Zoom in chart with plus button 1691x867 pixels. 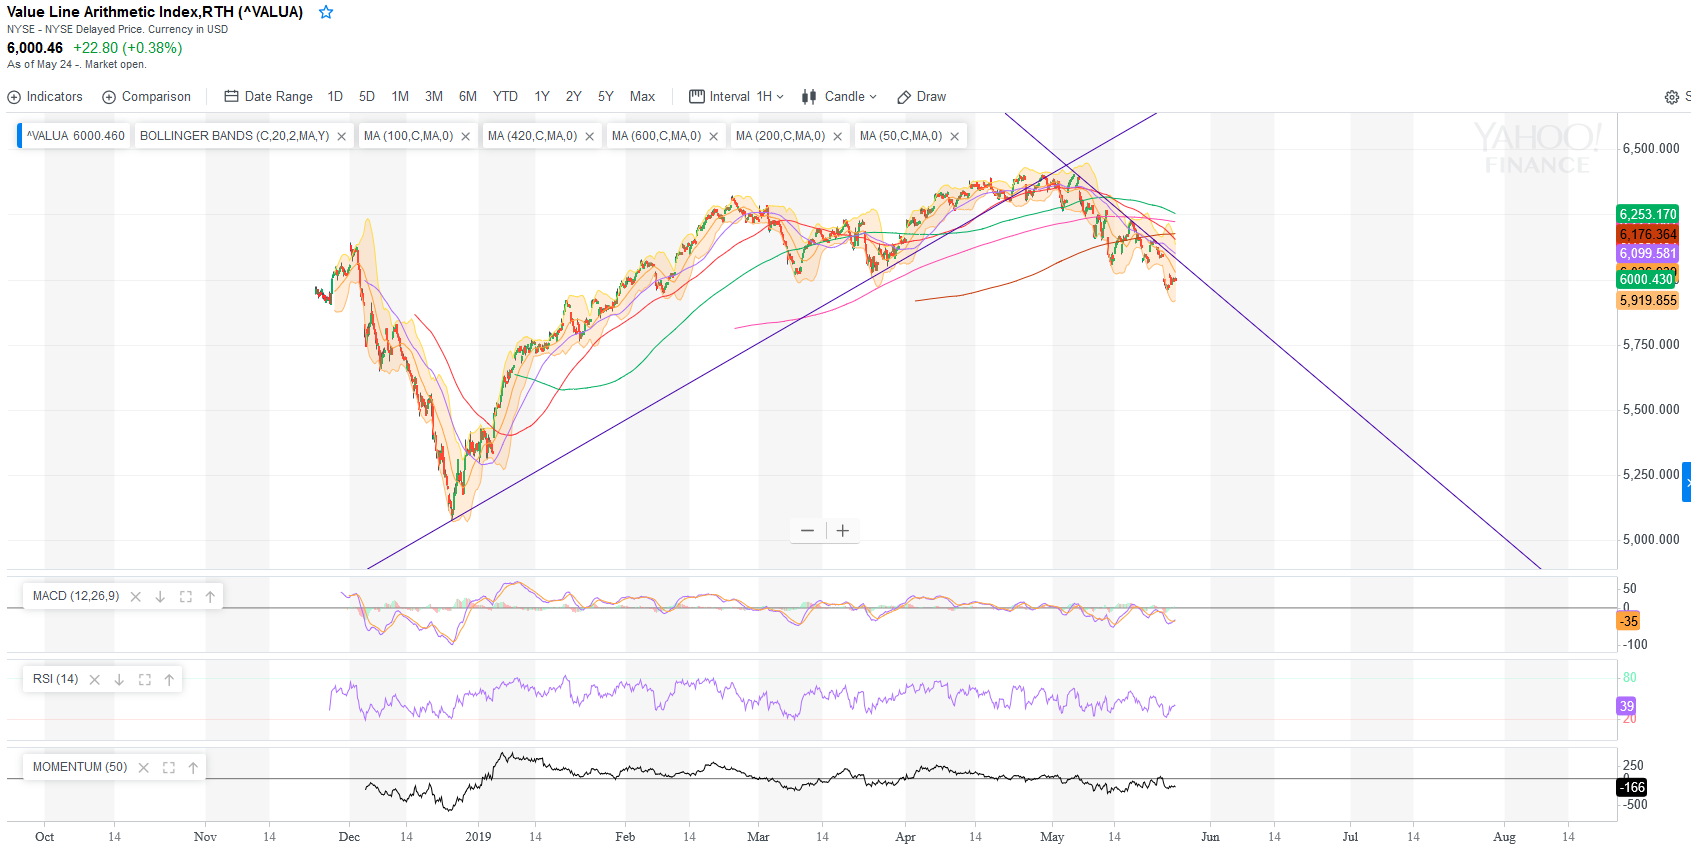coord(843,531)
